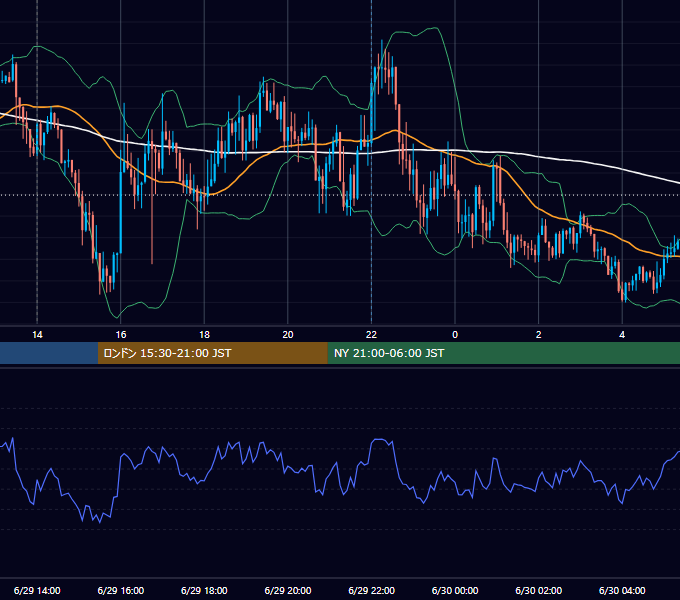This screenshot has height=600, width=680.
Task: Click the 6/29 20:00 date label
Action: point(288,590)
